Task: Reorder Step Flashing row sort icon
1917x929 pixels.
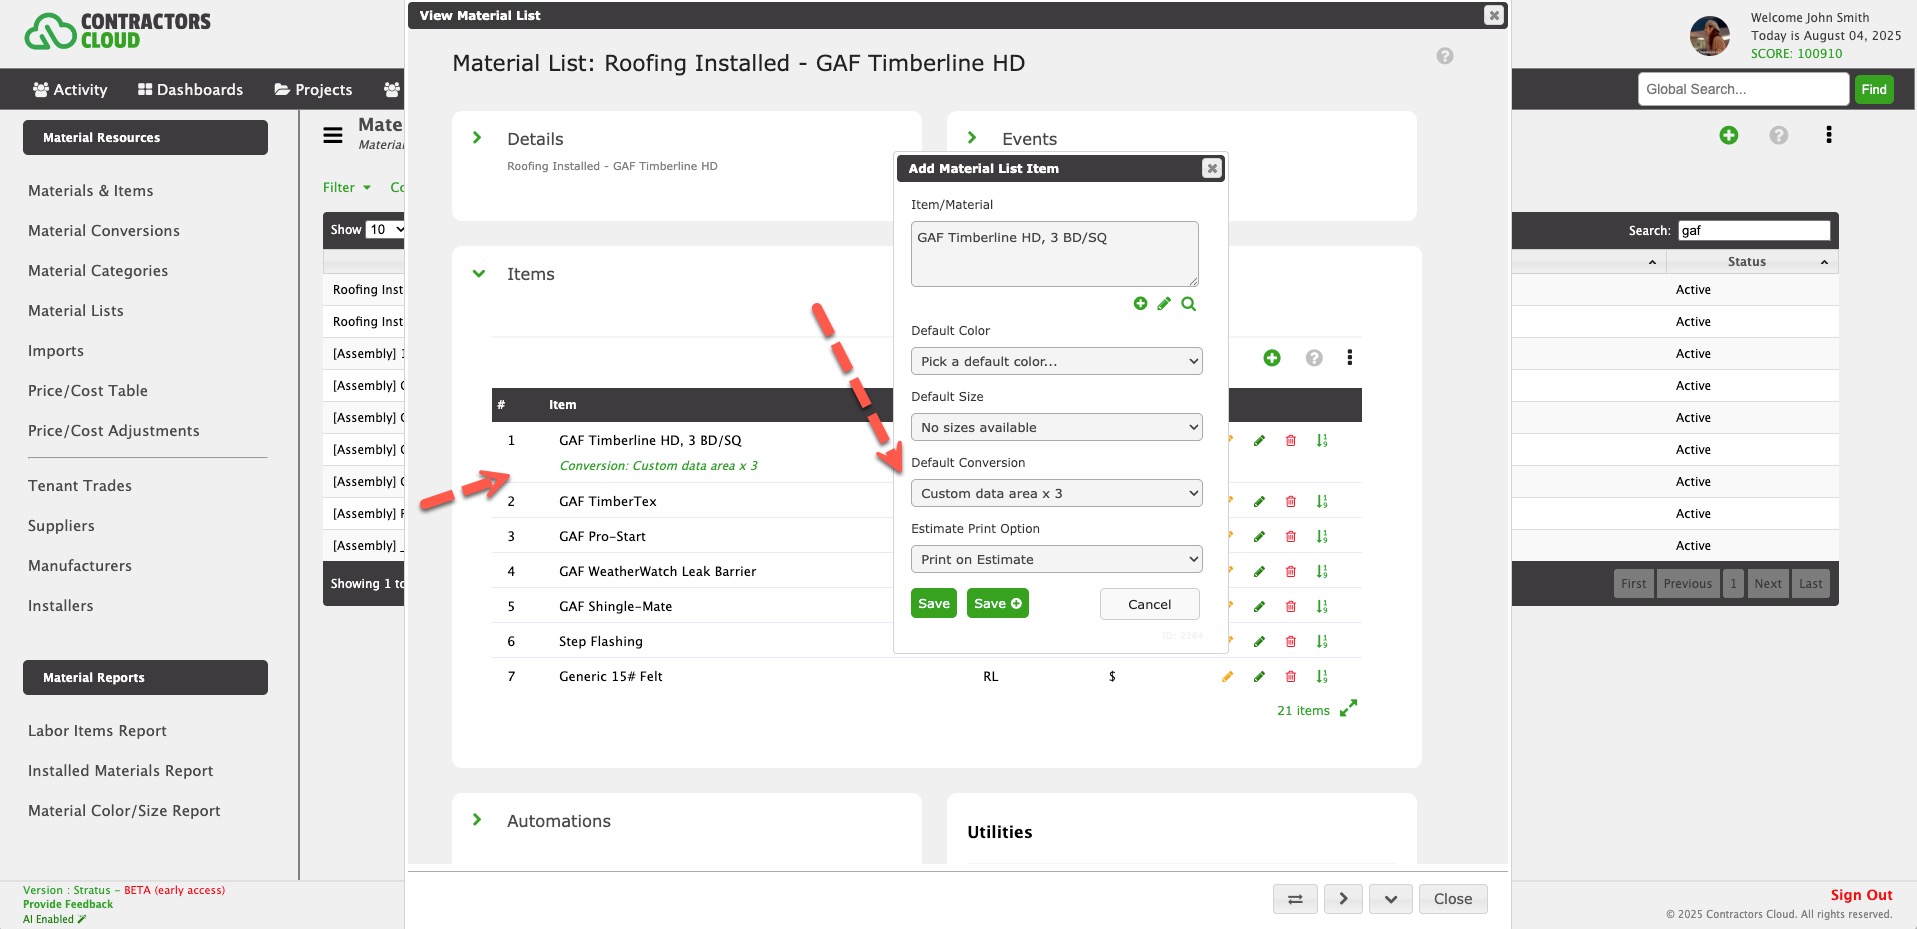Action: pos(1322,642)
